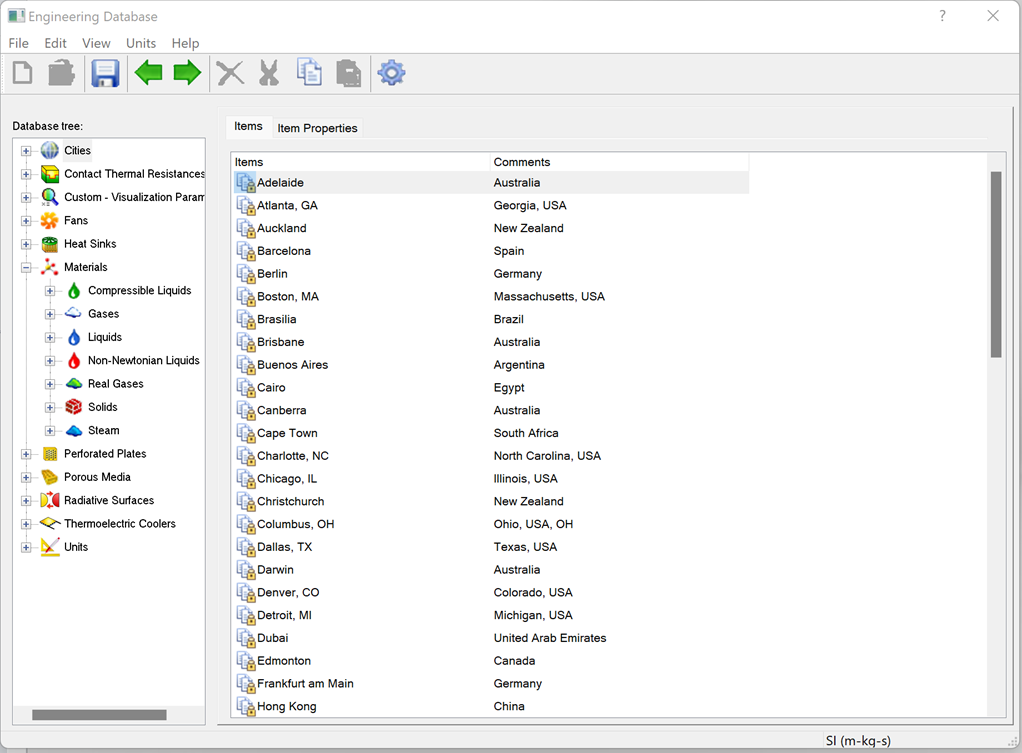Viewport: 1022px width, 753px height.
Task: Click the Open folder toolbar icon
Action: (x=61, y=73)
